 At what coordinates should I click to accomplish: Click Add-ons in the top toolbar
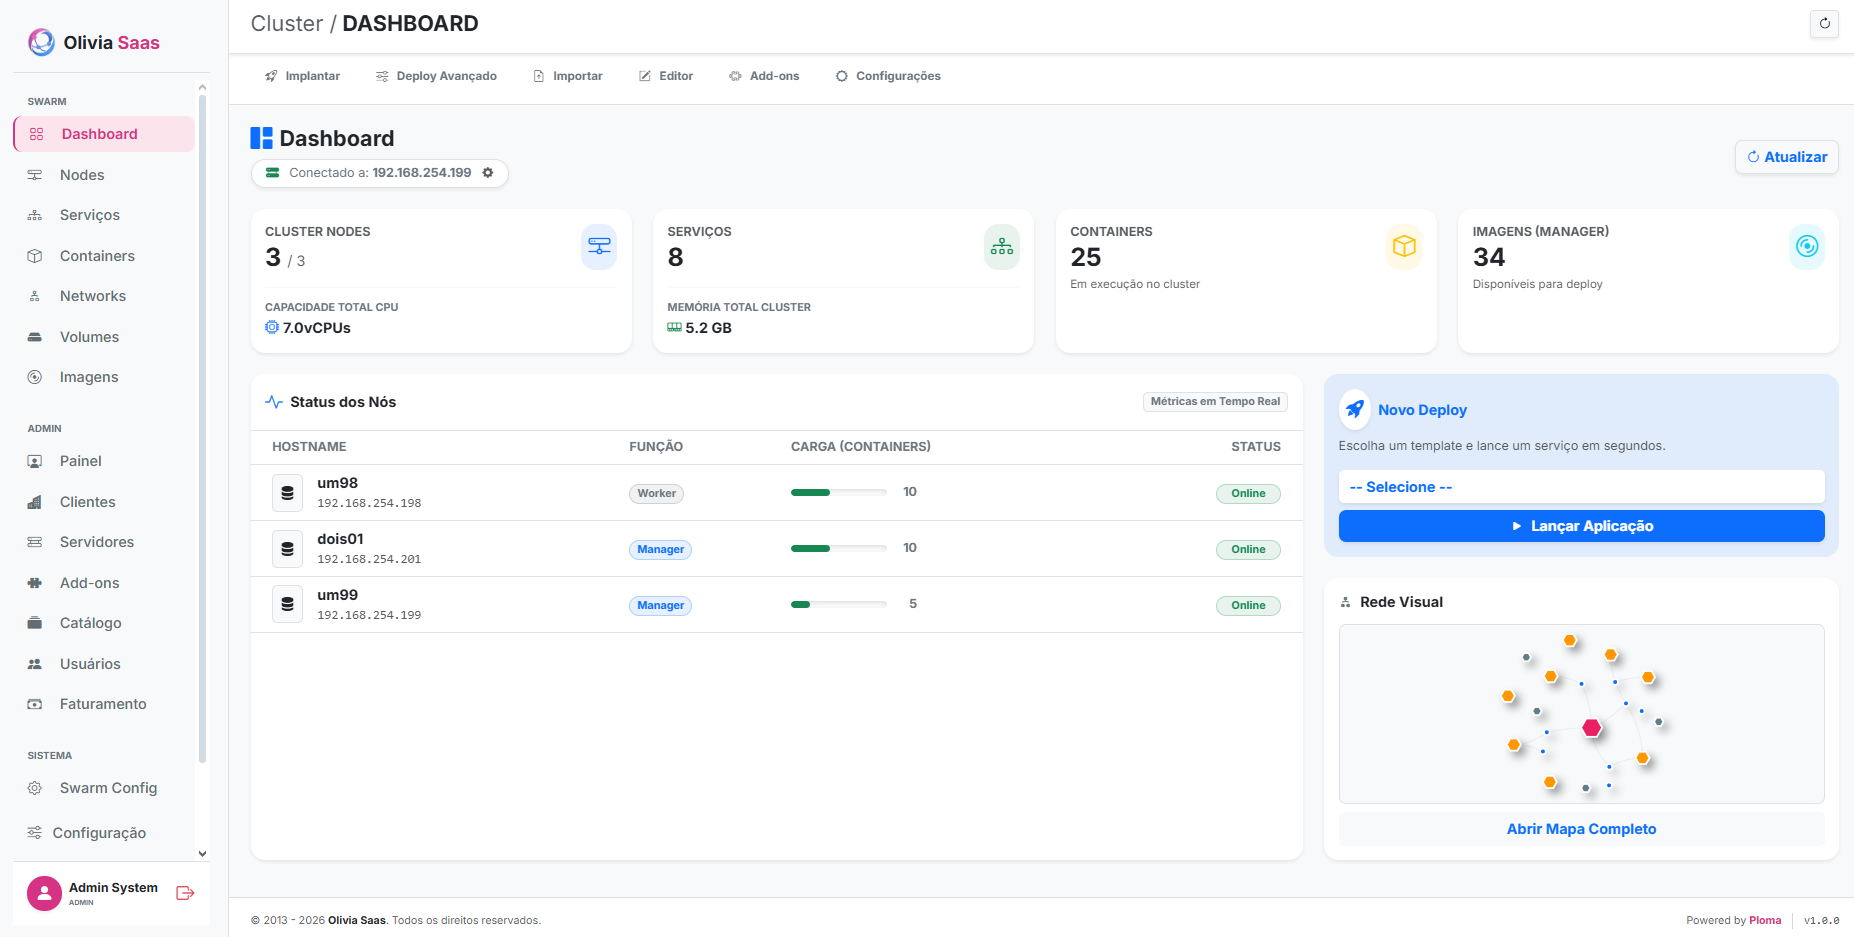[x=764, y=76]
